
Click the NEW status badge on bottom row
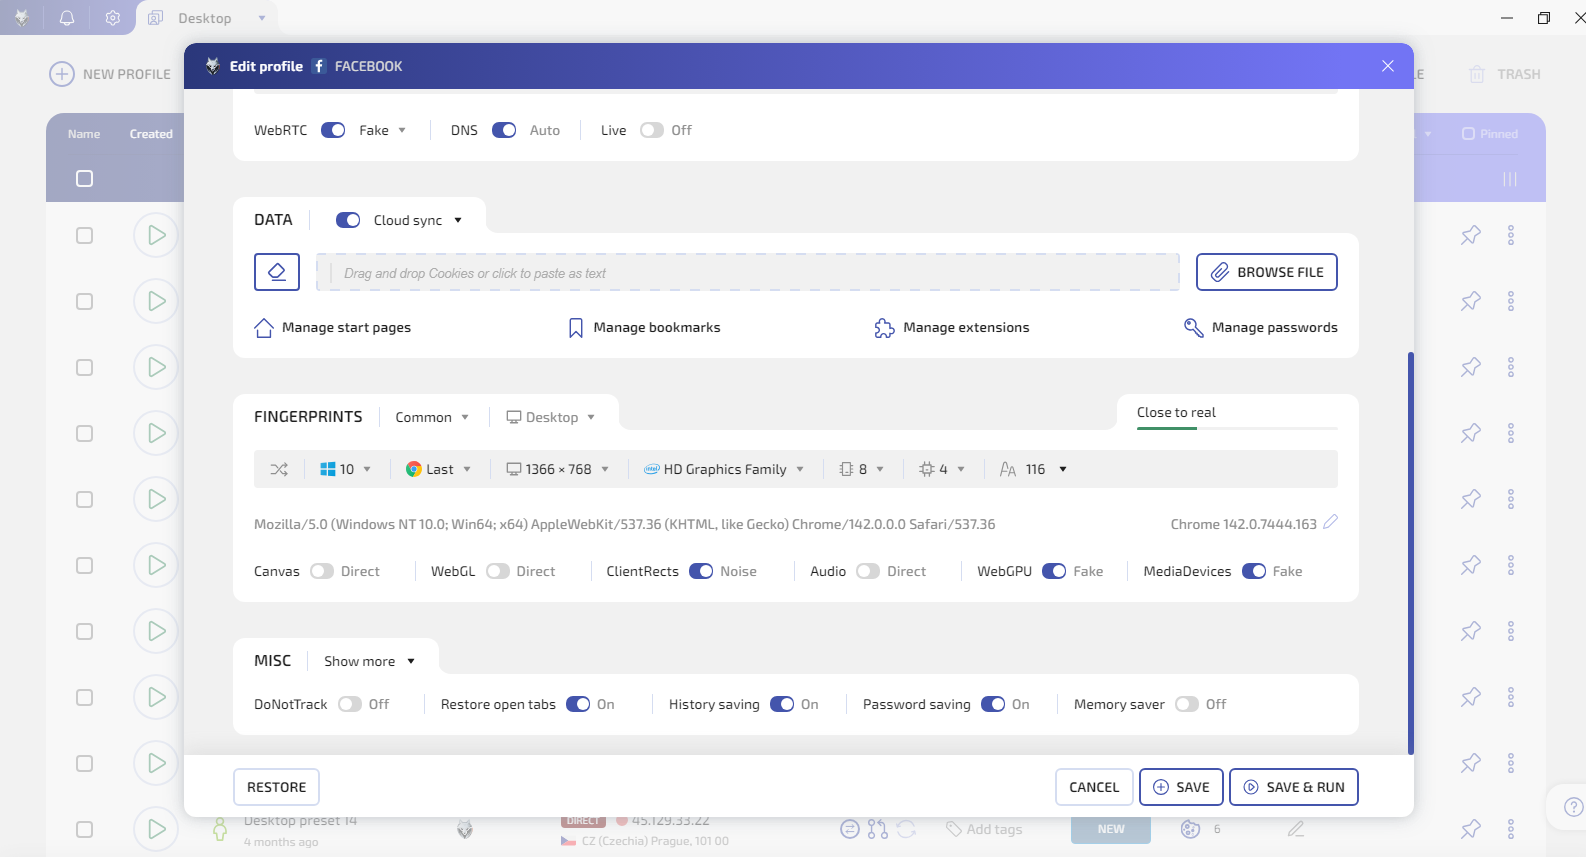pos(1111,829)
